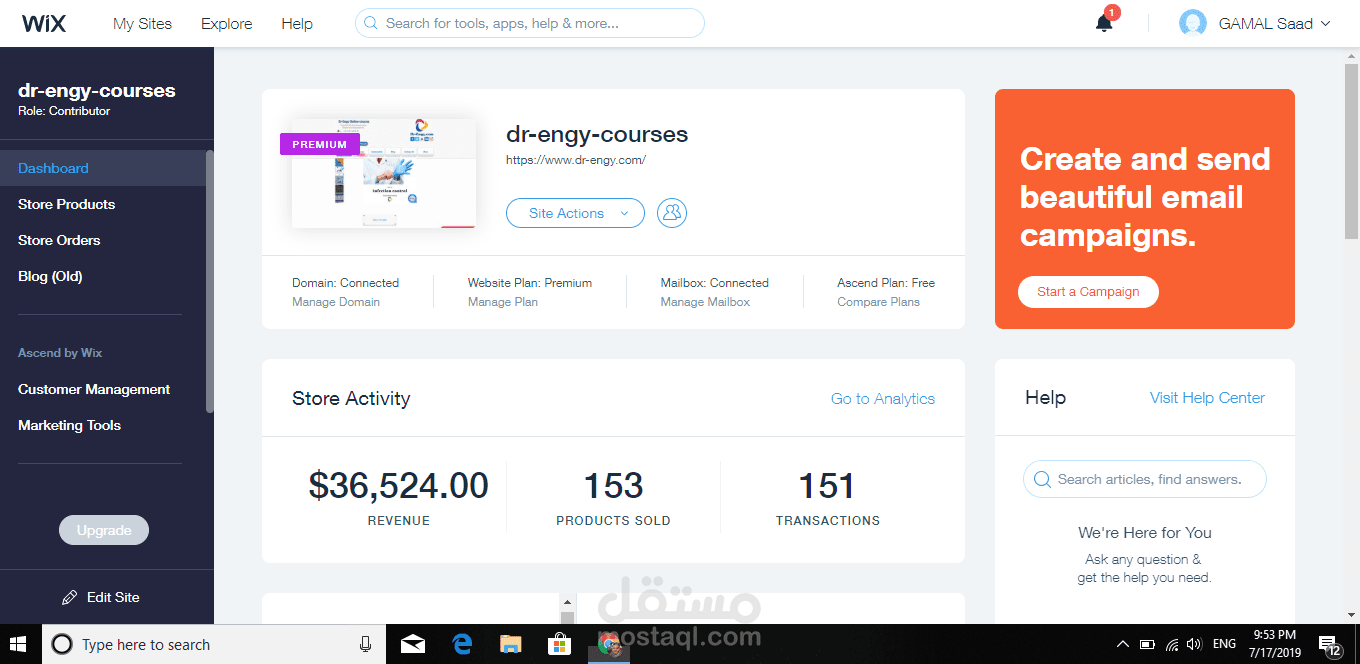Open File Explorer from taskbar
Image resolution: width=1360 pixels, height=664 pixels.
coord(511,645)
